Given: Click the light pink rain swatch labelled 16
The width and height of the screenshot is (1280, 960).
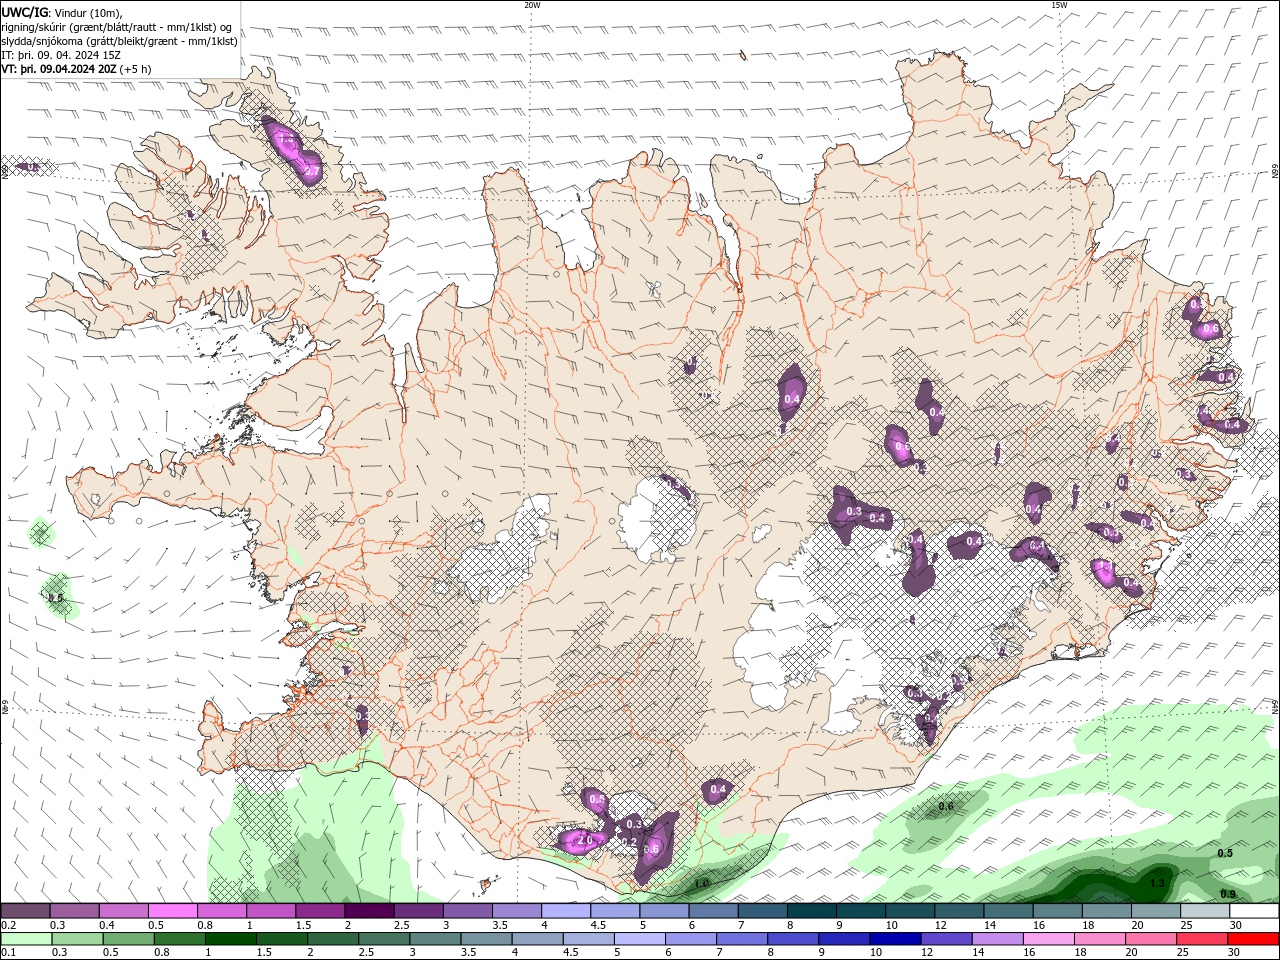Looking at the screenshot, I should [1049, 939].
